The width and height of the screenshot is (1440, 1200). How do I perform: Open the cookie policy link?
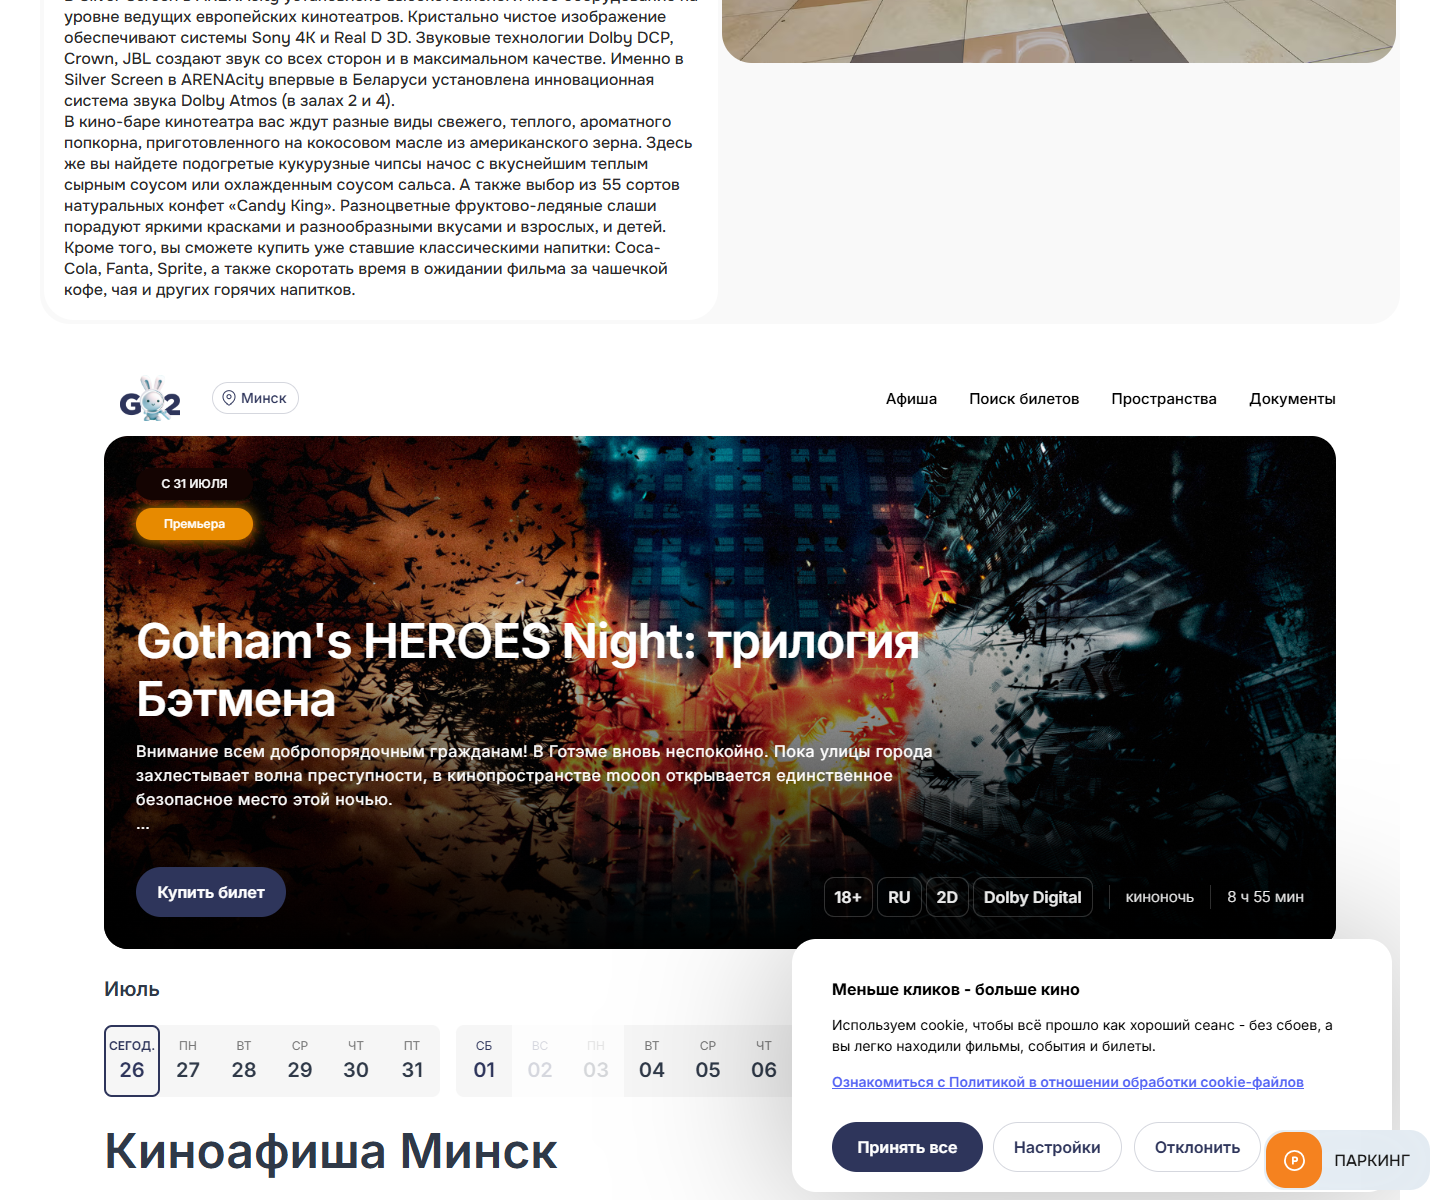[1068, 1082]
